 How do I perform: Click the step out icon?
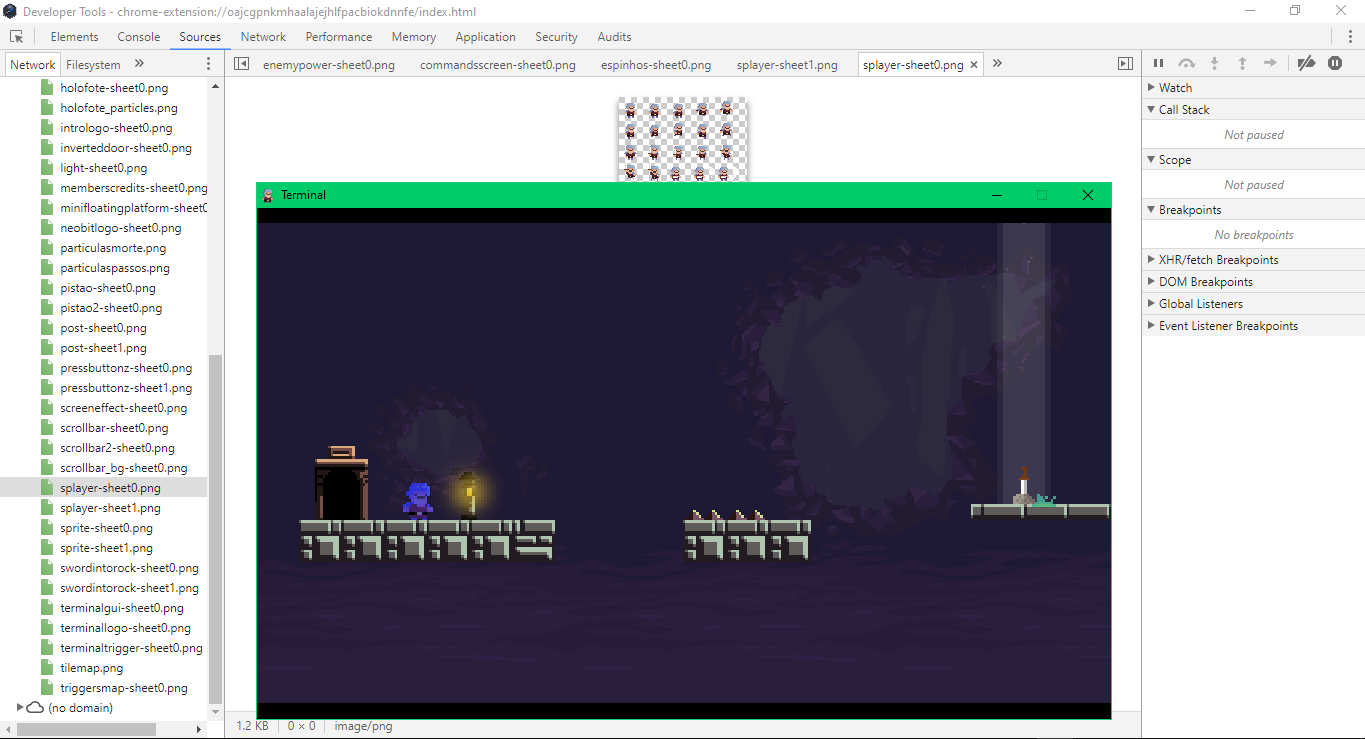pyautogui.click(x=1242, y=64)
